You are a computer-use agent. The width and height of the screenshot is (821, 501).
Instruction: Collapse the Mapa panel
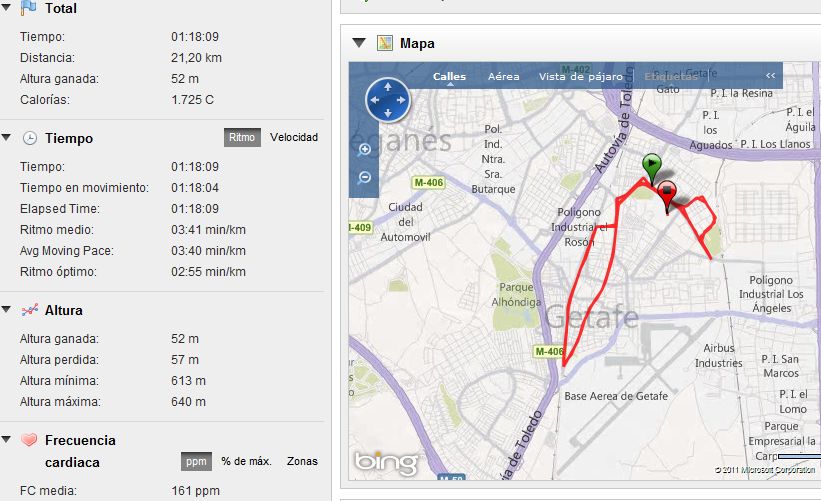pos(358,43)
